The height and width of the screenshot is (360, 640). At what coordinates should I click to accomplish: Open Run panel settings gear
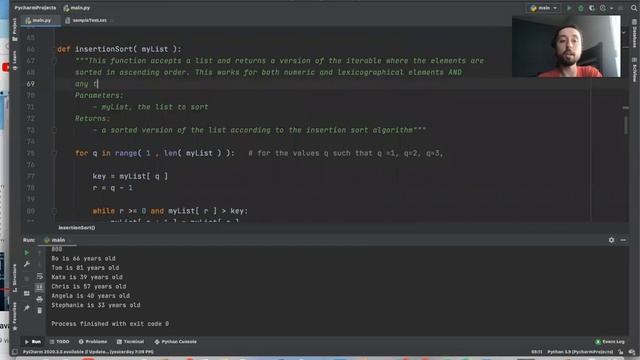611,240
